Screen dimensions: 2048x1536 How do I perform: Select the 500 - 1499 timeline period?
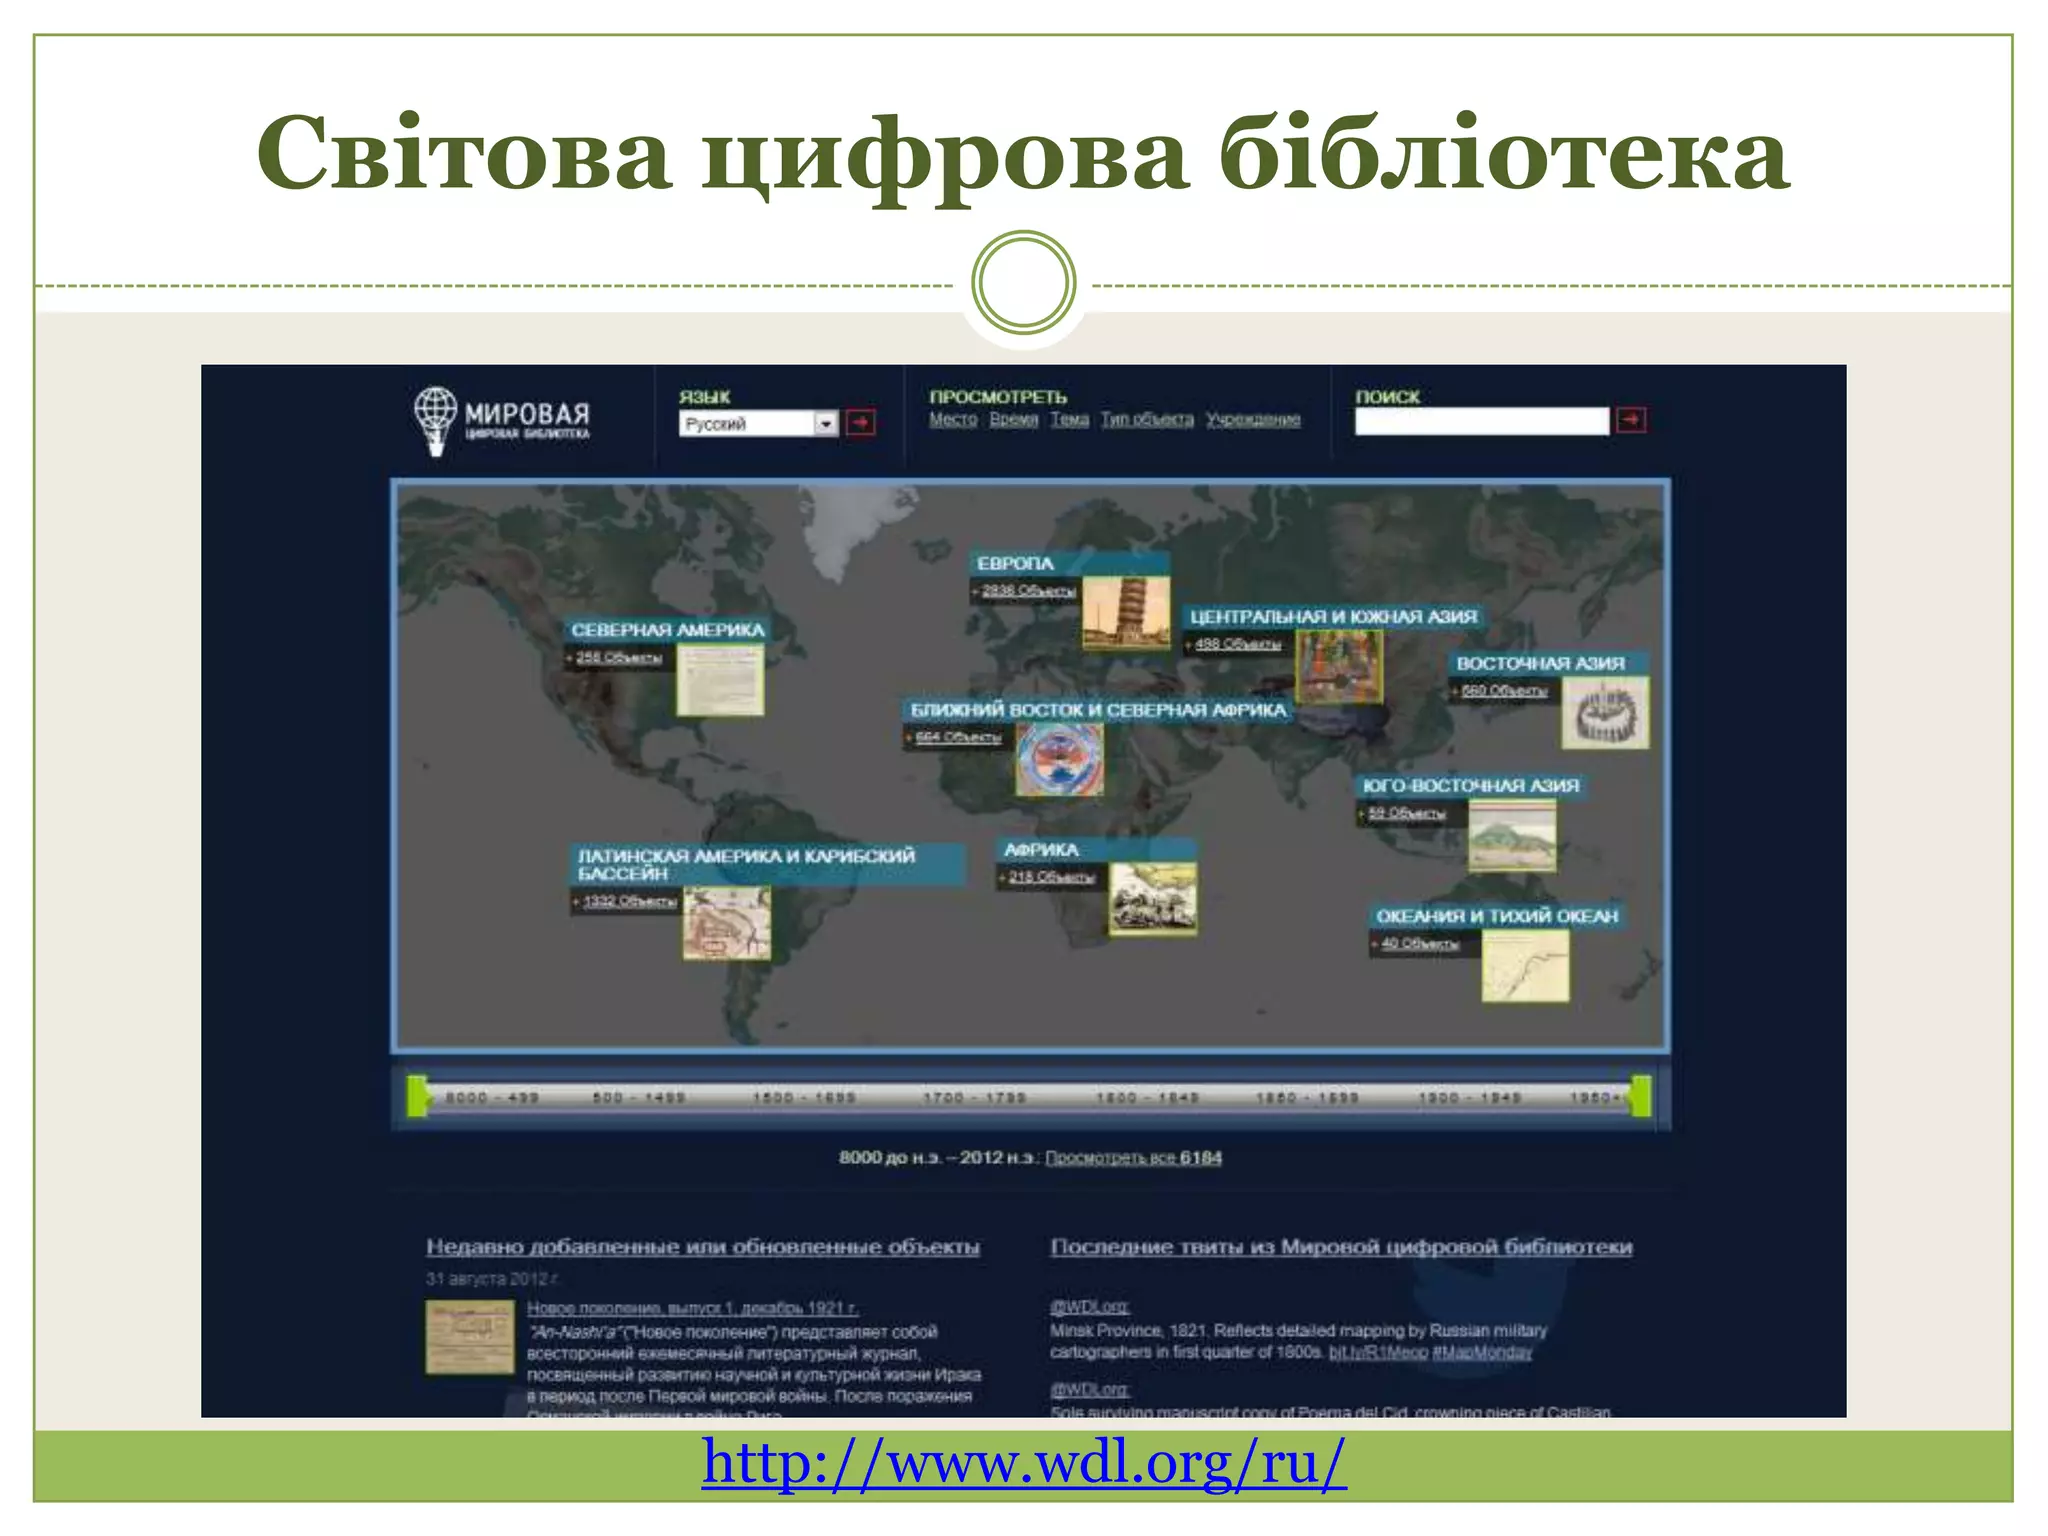639,1098
